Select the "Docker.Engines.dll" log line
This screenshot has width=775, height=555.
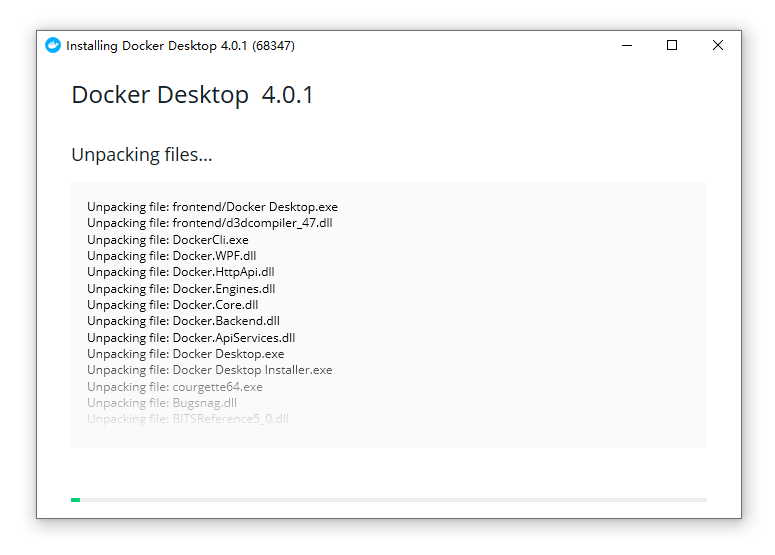[181, 289]
